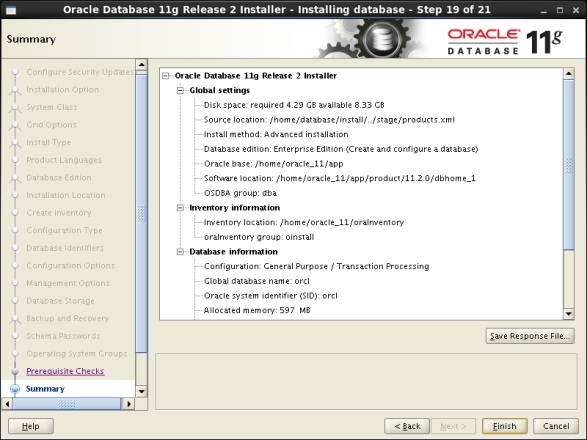The width and height of the screenshot is (587, 440).
Task: Select the System Class step
Action: click(52, 107)
